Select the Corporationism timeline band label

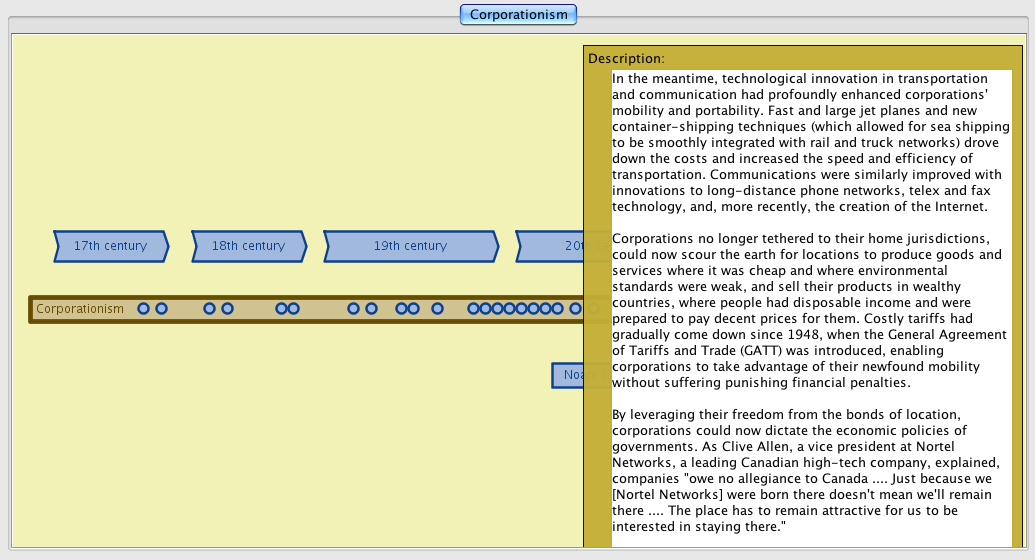pyautogui.click(x=80, y=309)
